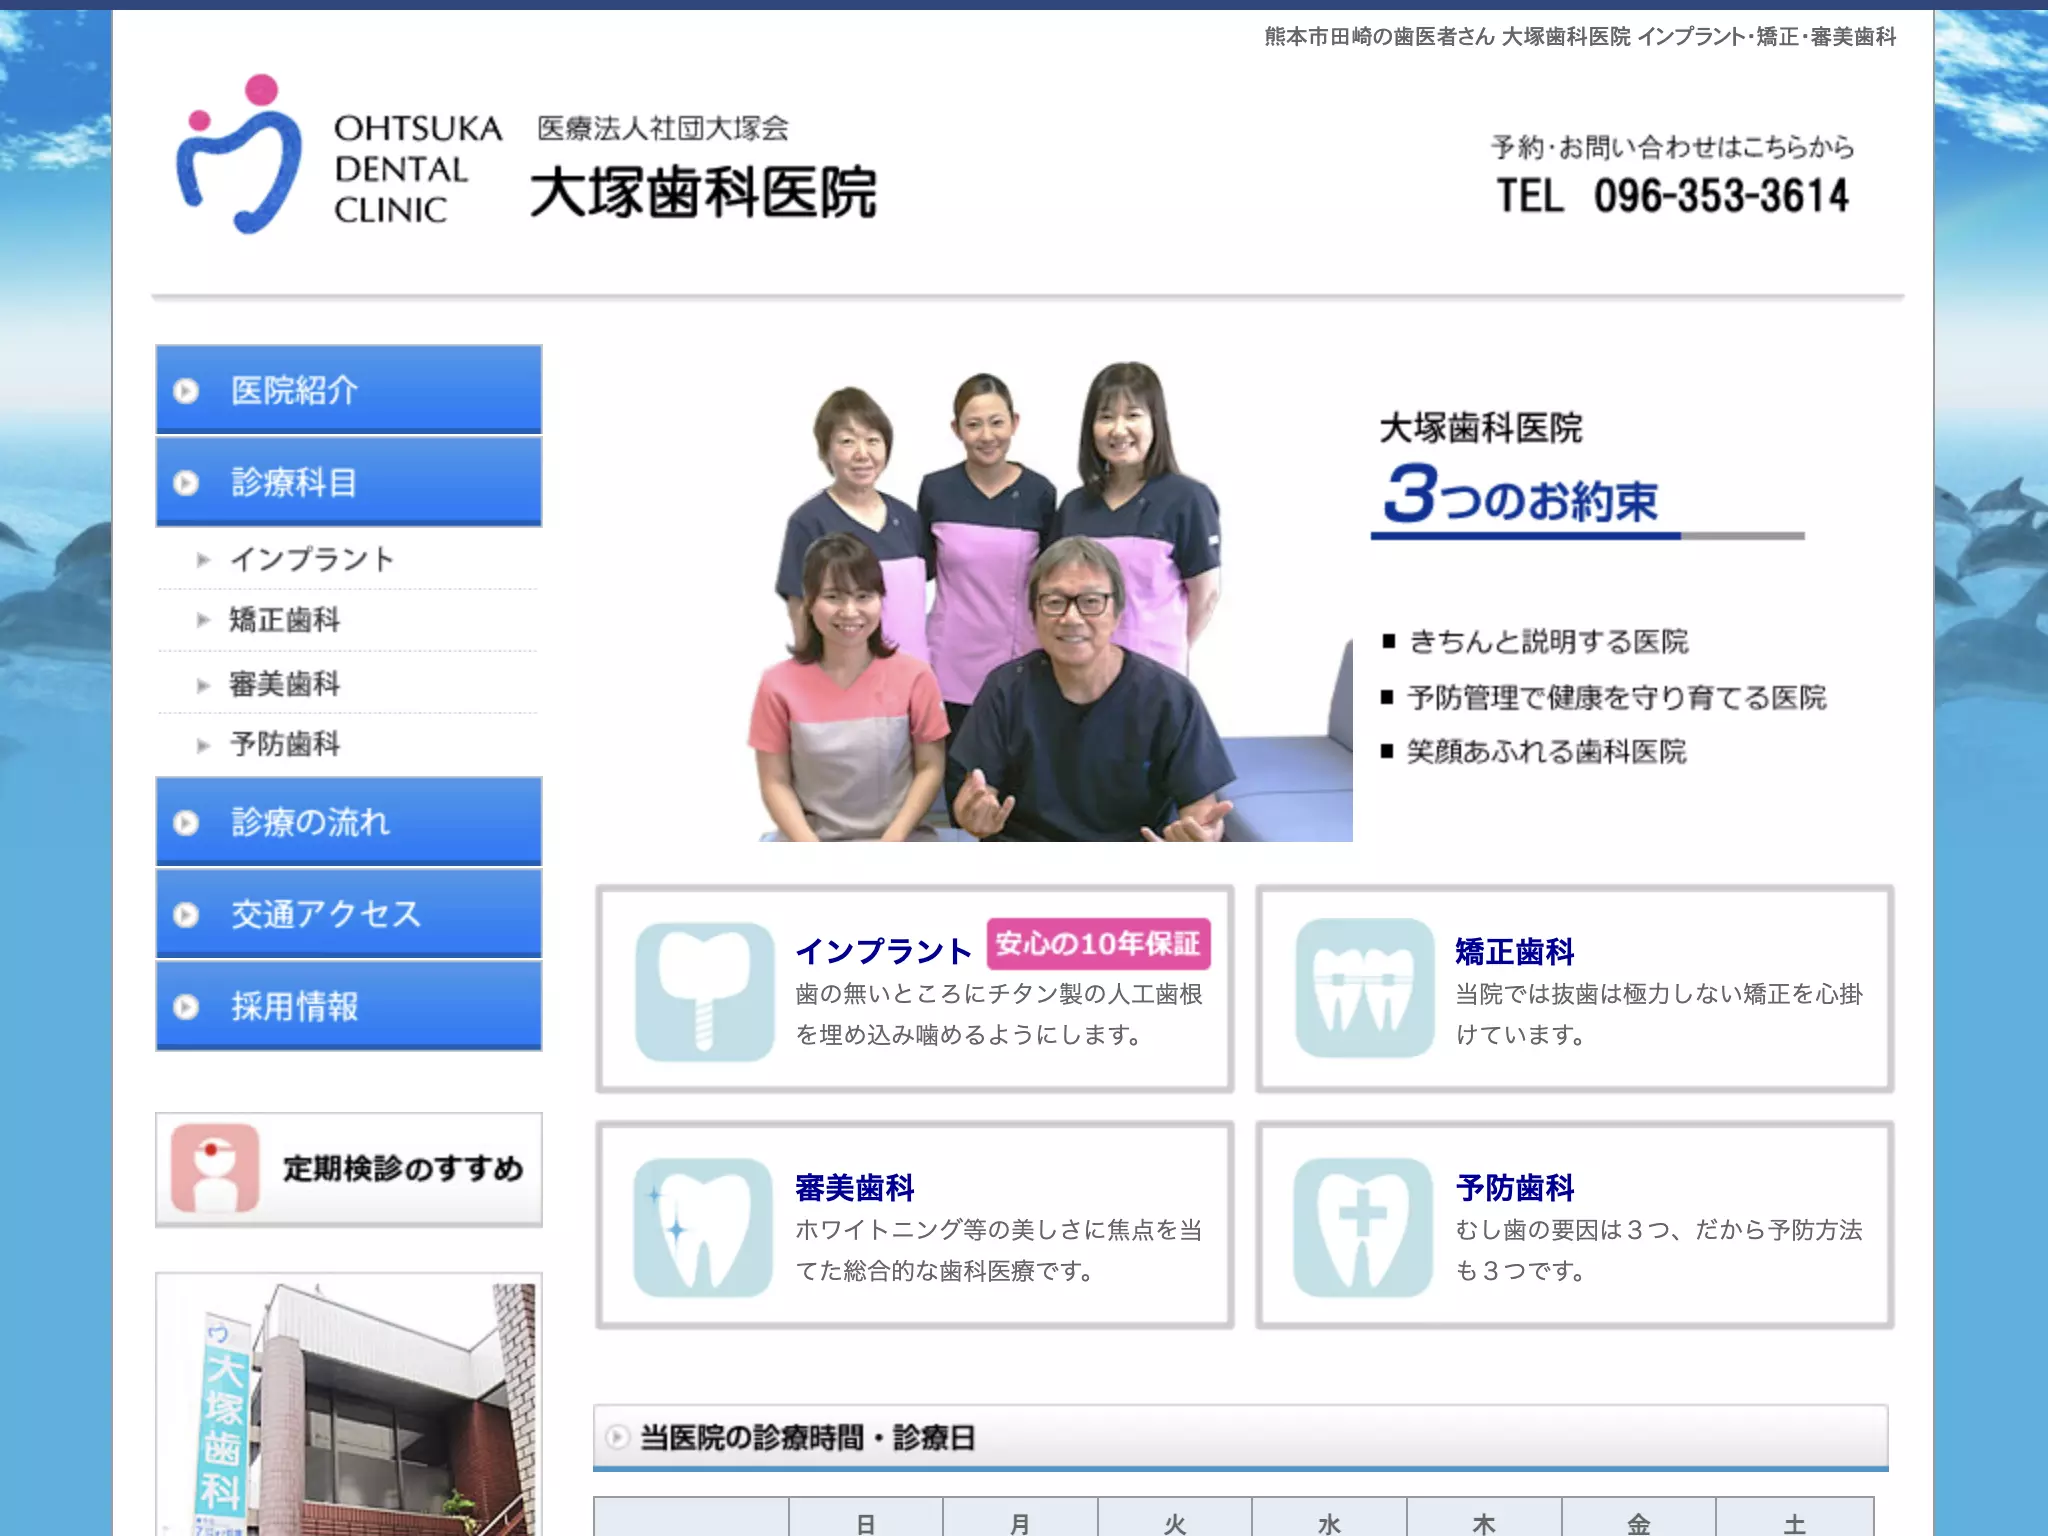Open the 審美歯科 card heading link
Screen dimensions: 2048x1536
855,1188
